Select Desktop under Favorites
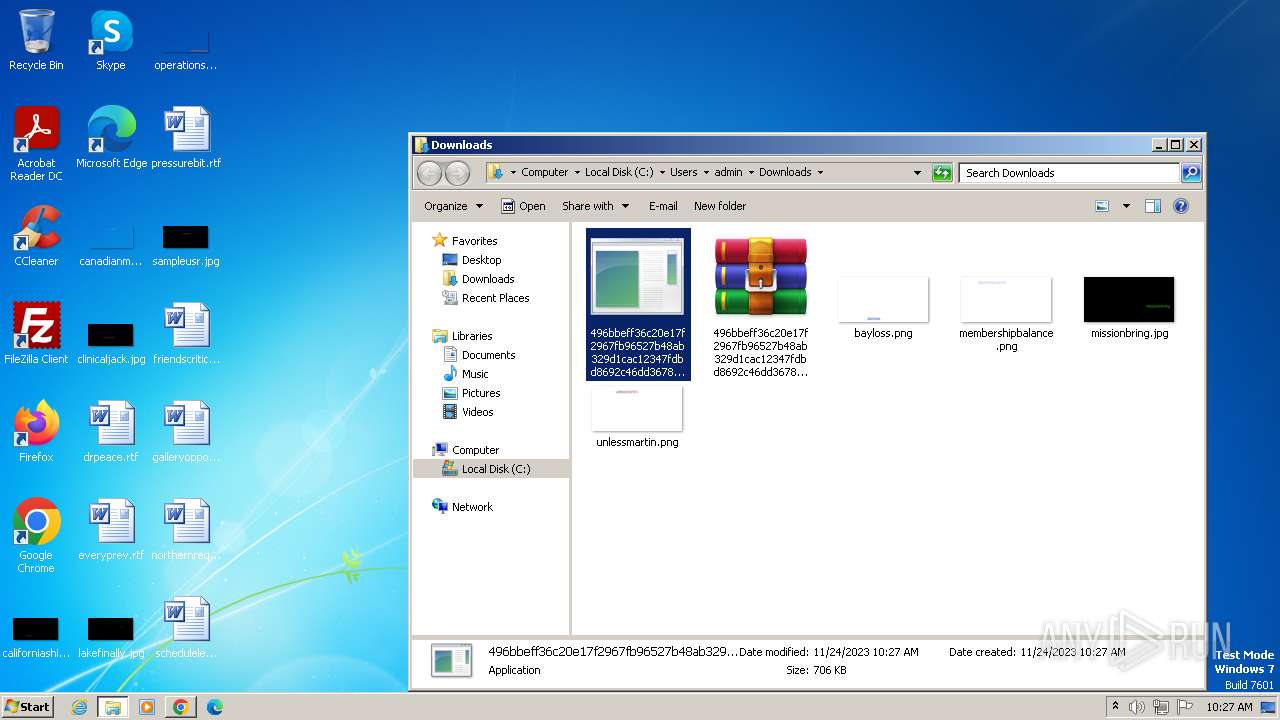1280x720 pixels. [x=481, y=260]
